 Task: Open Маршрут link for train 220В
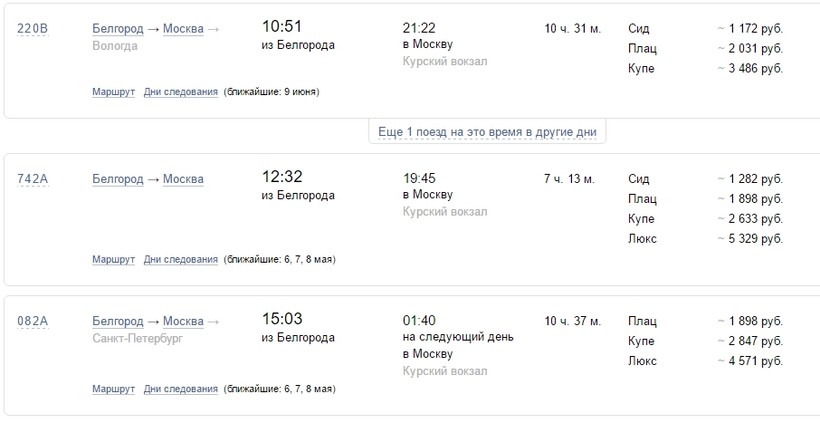coord(113,92)
